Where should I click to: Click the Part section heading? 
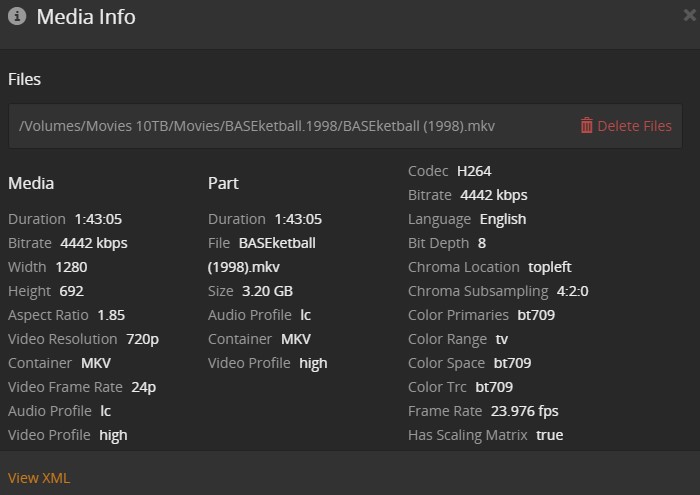pos(223,183)
